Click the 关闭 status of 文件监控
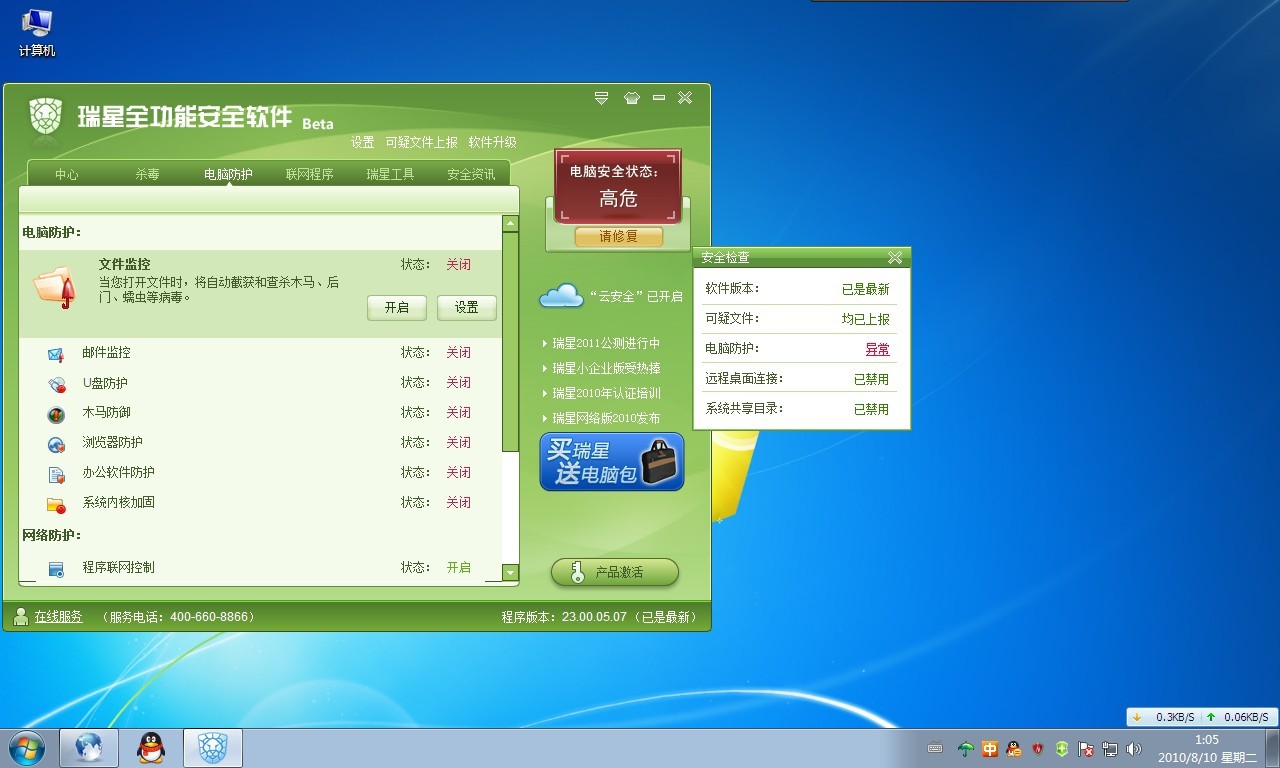Viewport: 1280px width, 768px height. [x=458, y=265]
